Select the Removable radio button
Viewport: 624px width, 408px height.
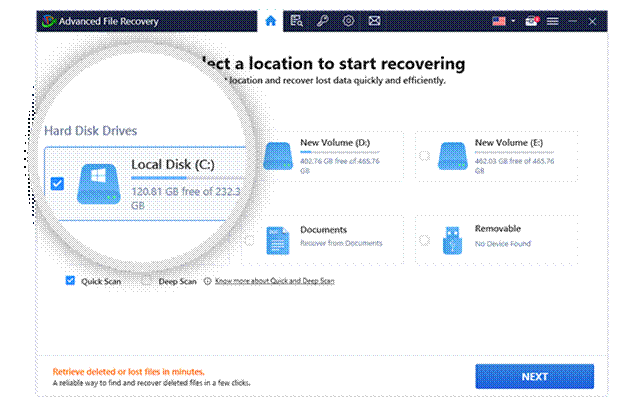(x=425, y=240)
